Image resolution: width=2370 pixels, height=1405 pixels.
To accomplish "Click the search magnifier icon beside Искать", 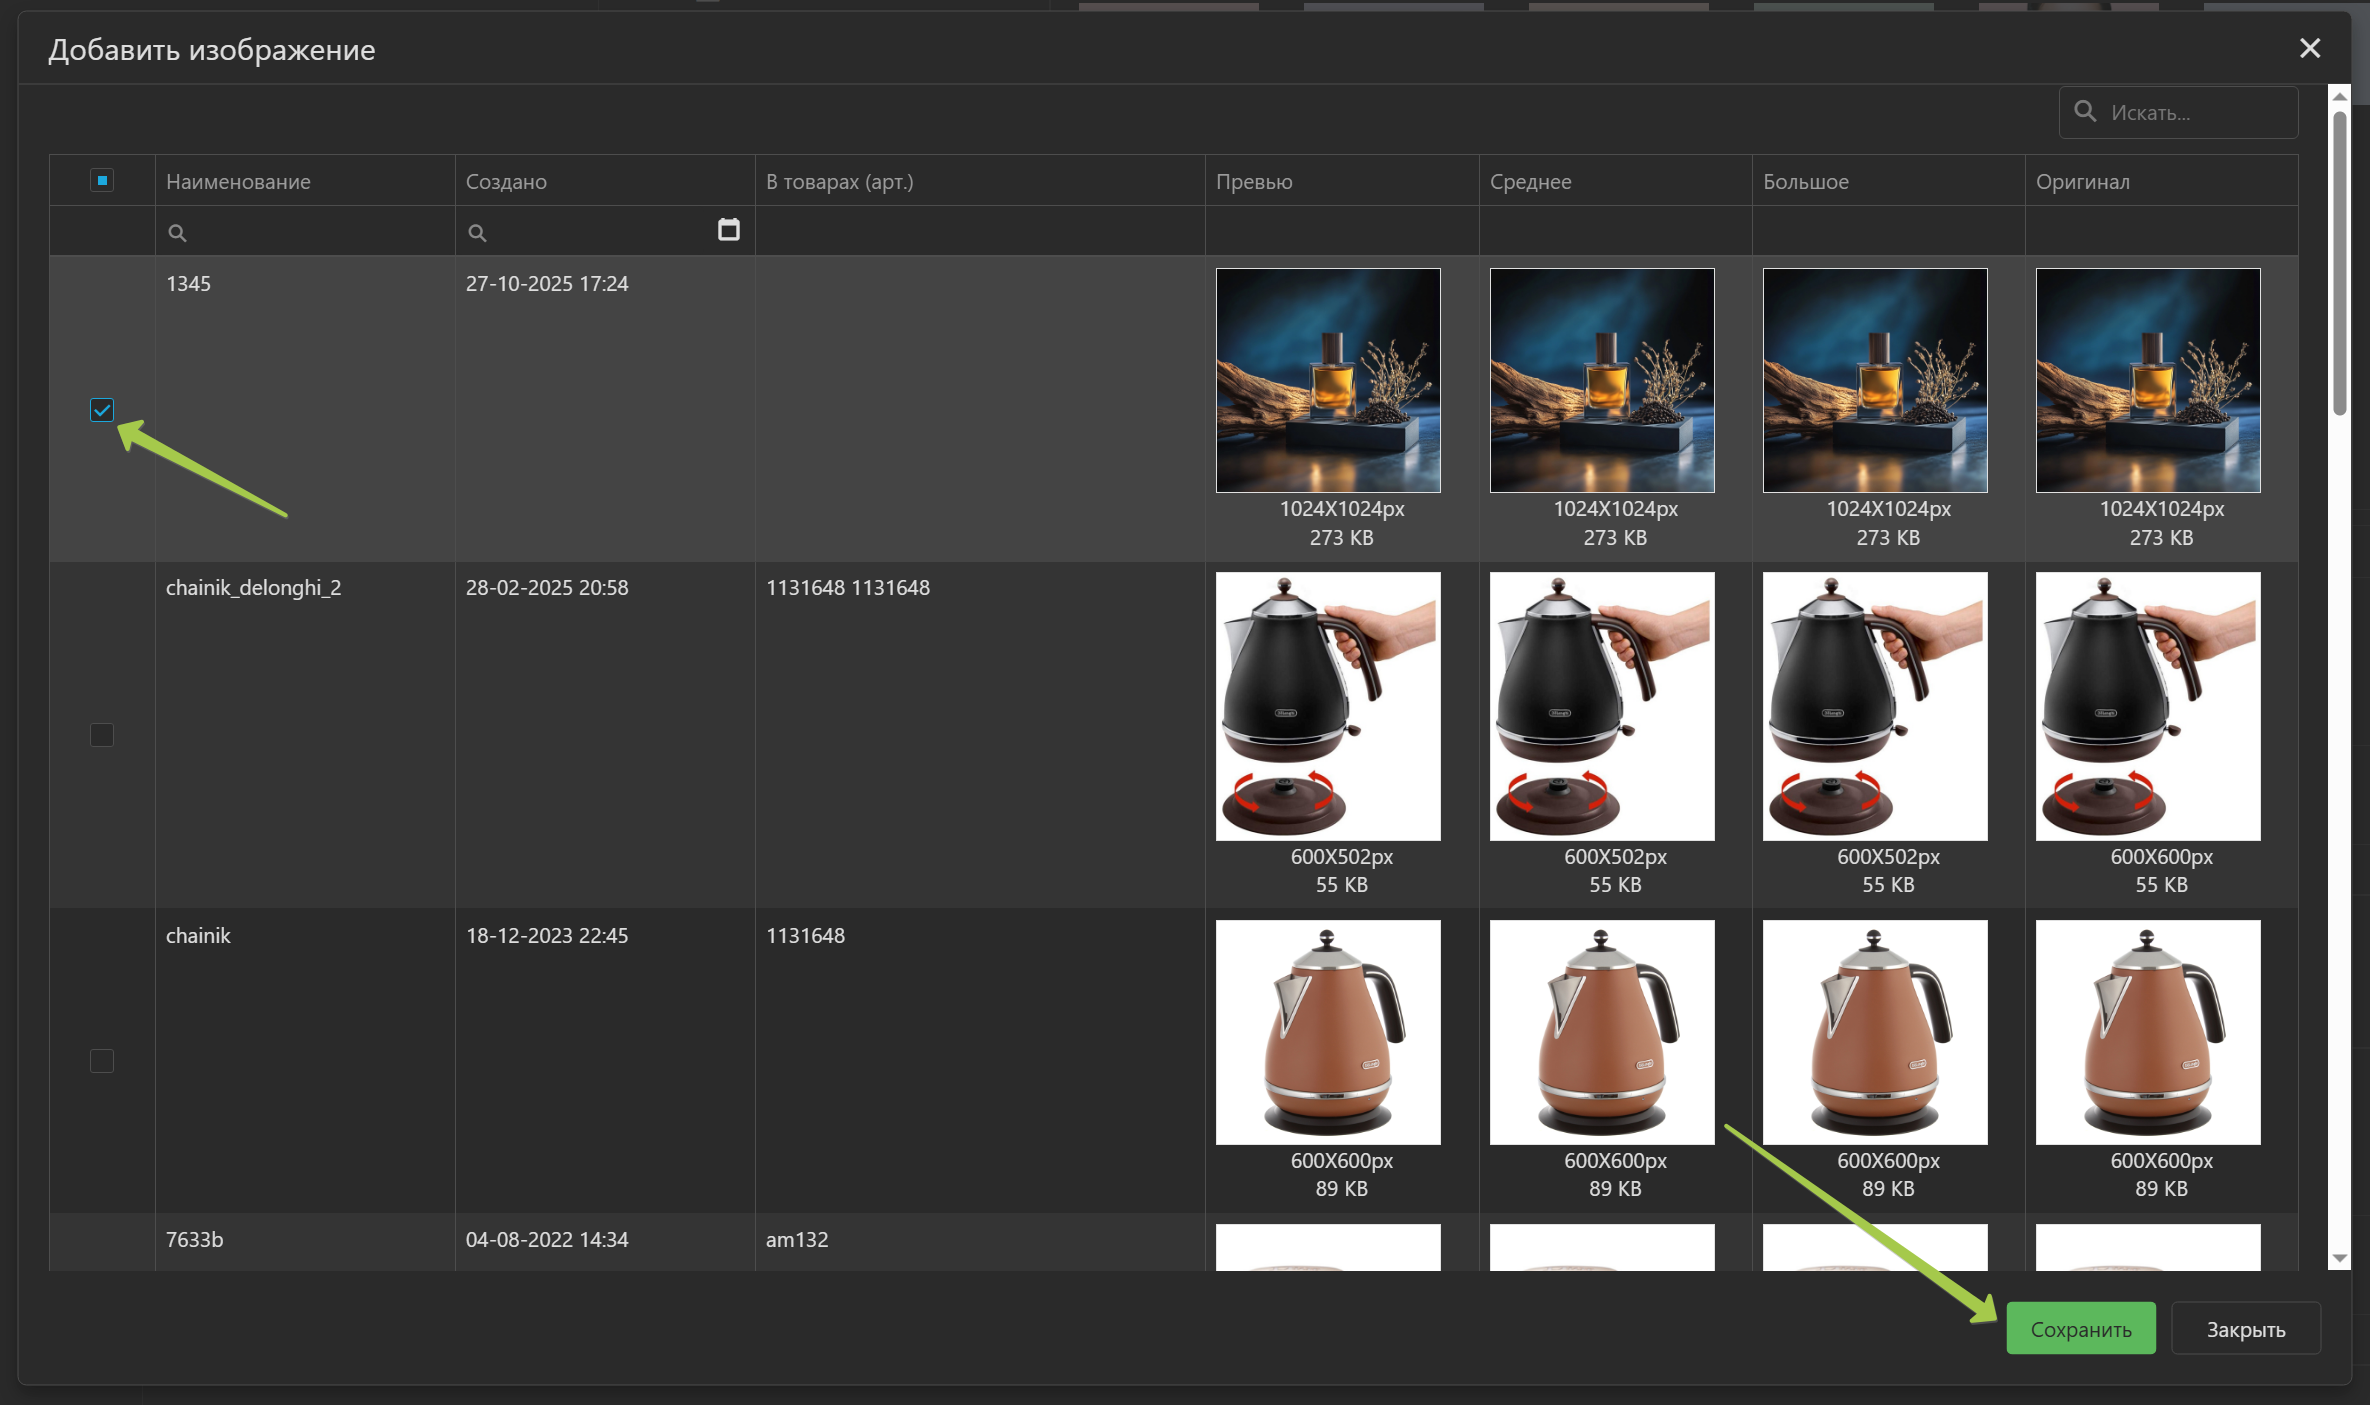I will coord(2085,112).
